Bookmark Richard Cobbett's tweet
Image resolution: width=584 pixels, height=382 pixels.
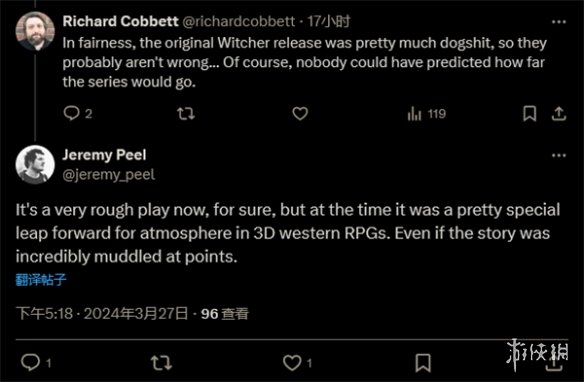[529, 114]
